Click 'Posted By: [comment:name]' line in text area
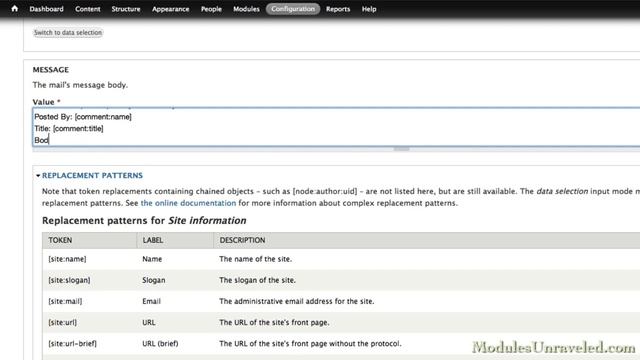640x360 pixels. coord(83,117)
